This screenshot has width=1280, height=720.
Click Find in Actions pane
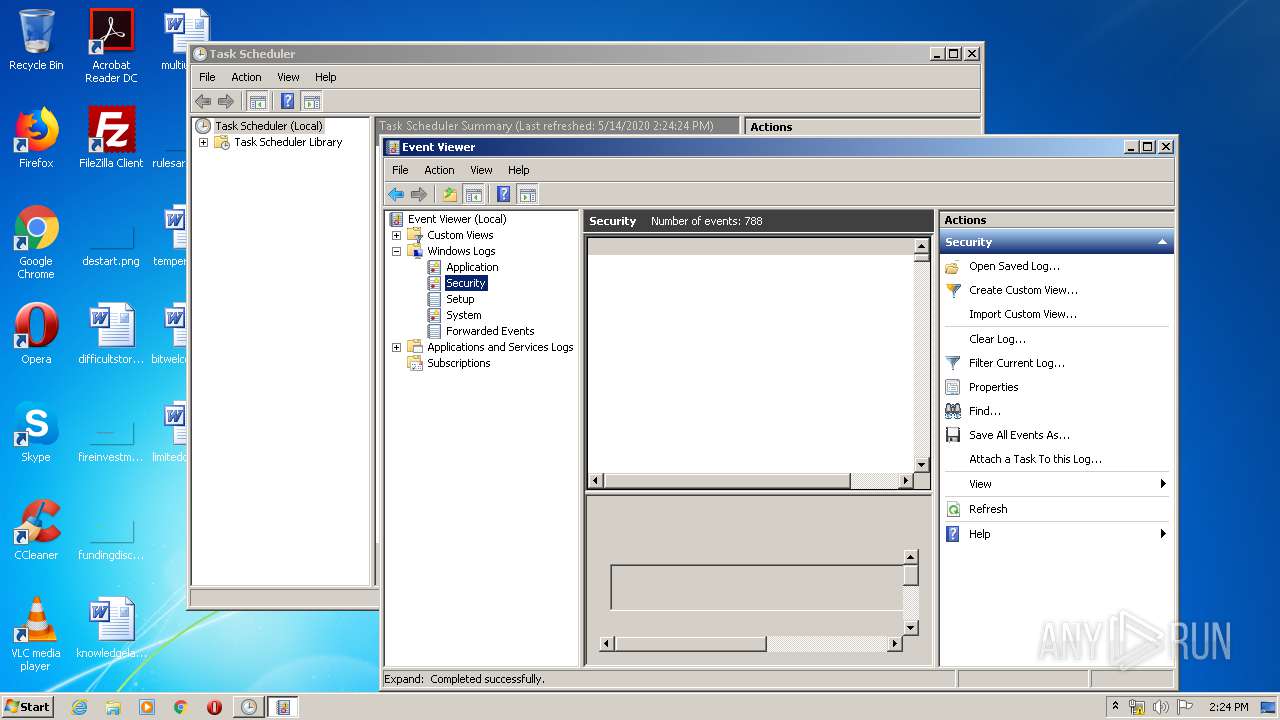pos(984,411)
